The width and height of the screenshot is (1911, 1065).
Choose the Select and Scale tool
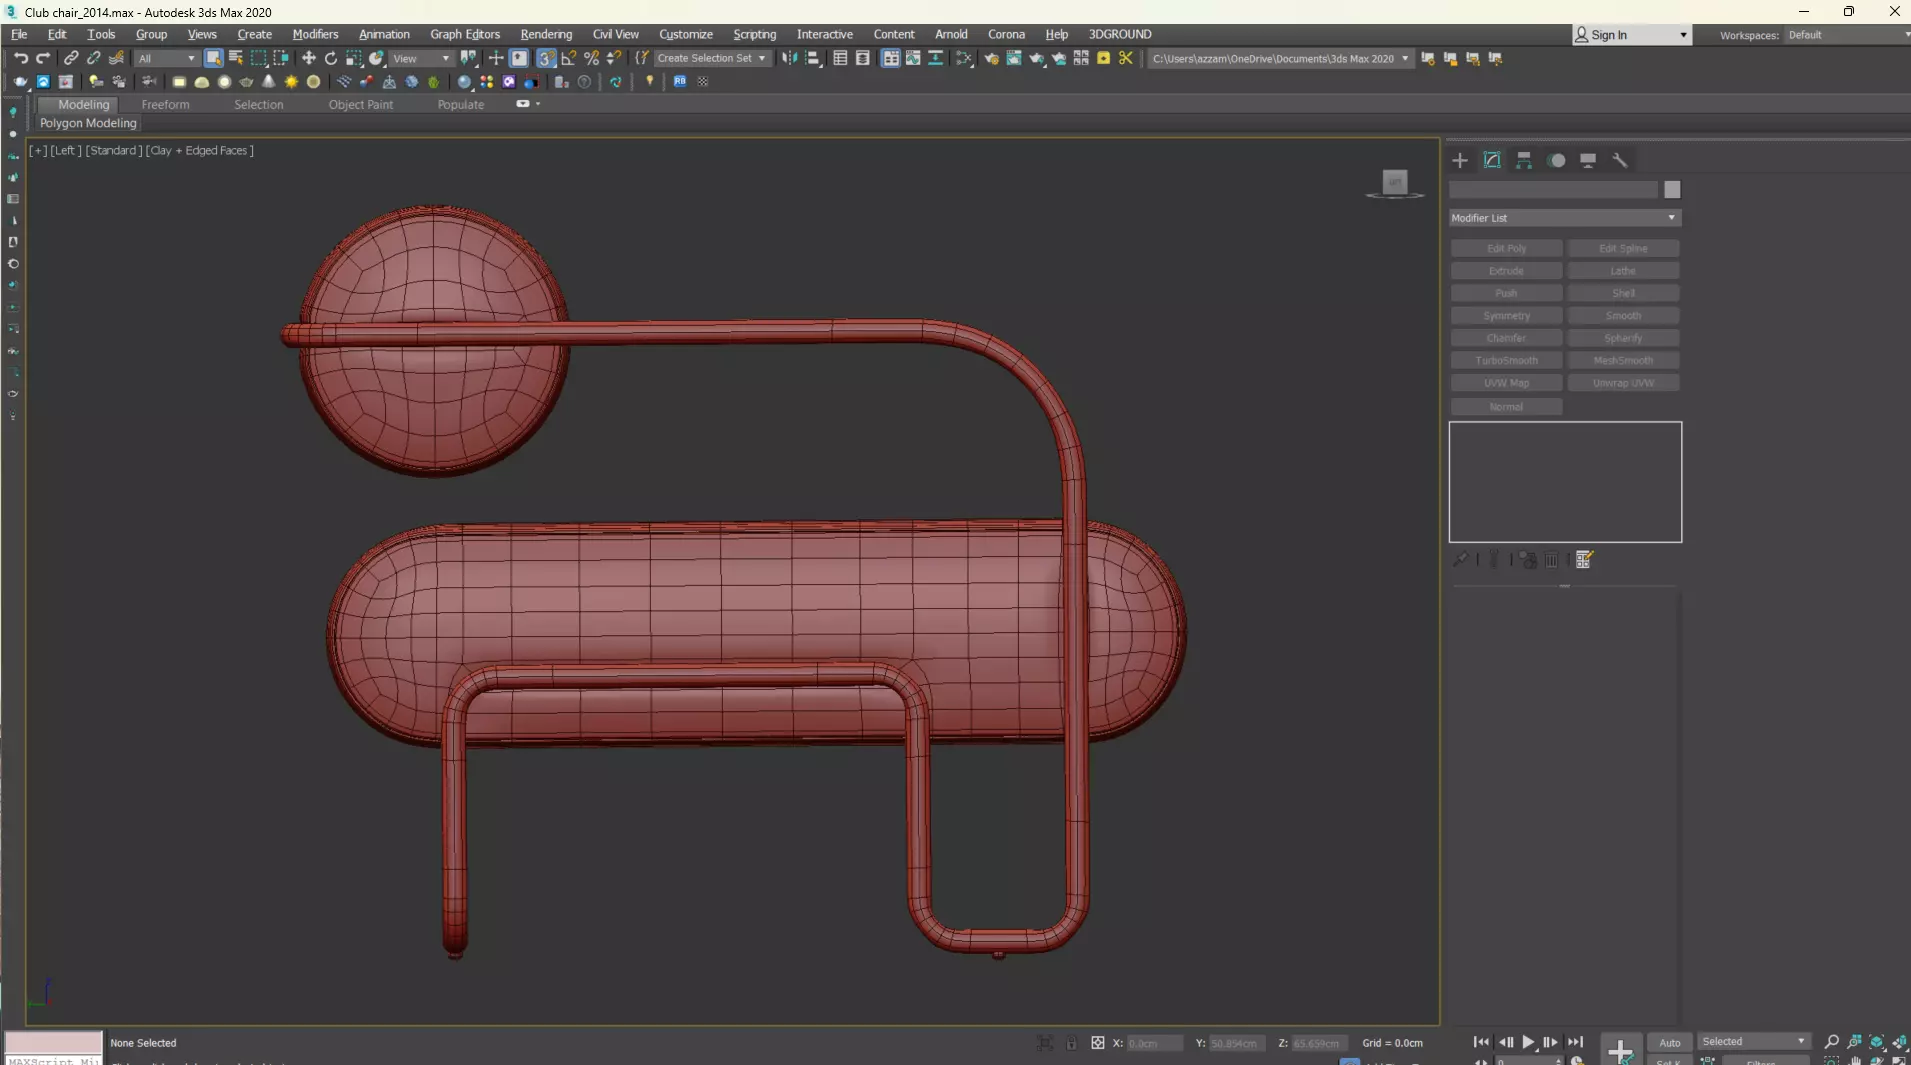(x=354, y=58)
